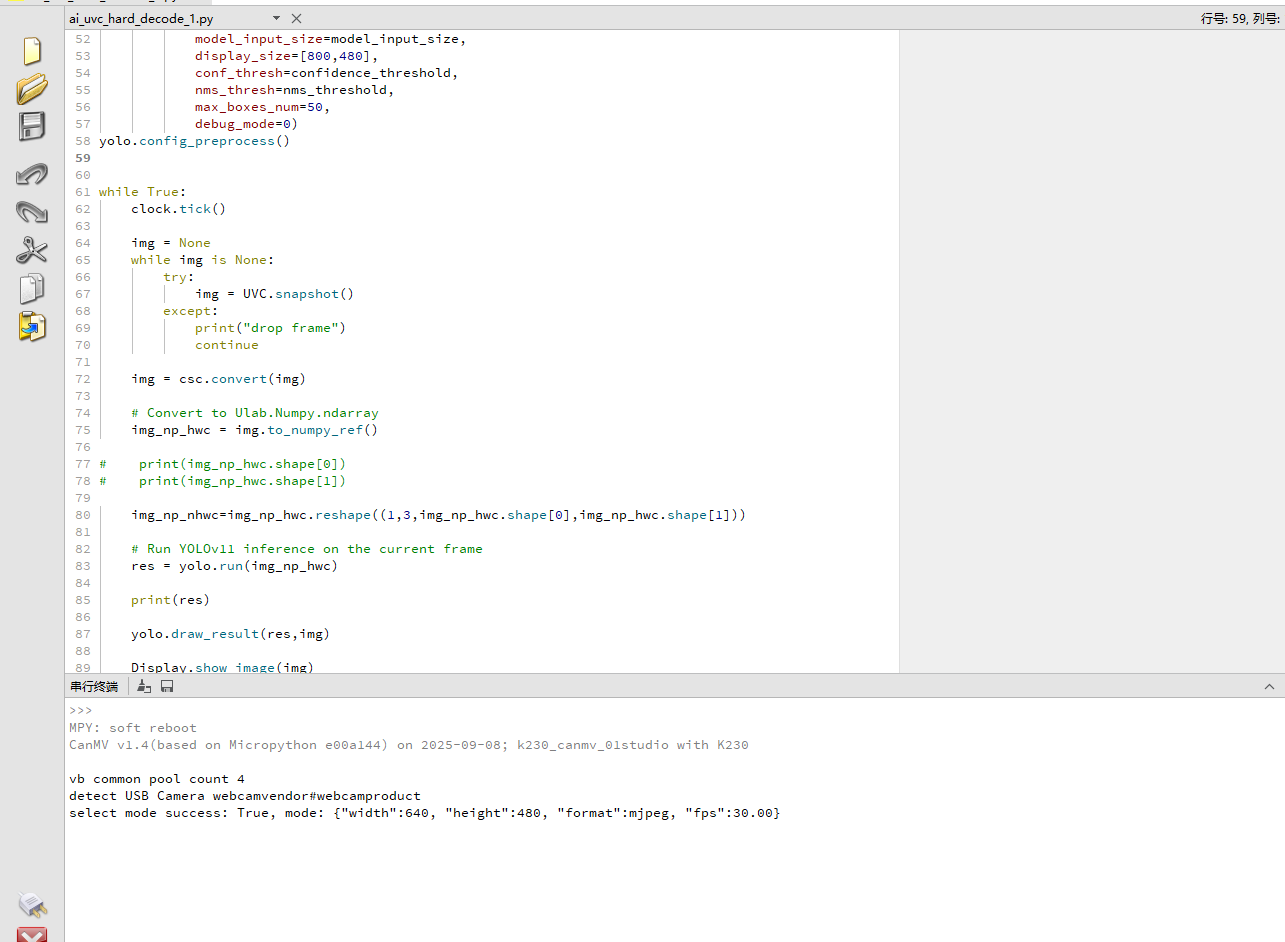Click the 串行终端 terminal label

pos(93,686)
